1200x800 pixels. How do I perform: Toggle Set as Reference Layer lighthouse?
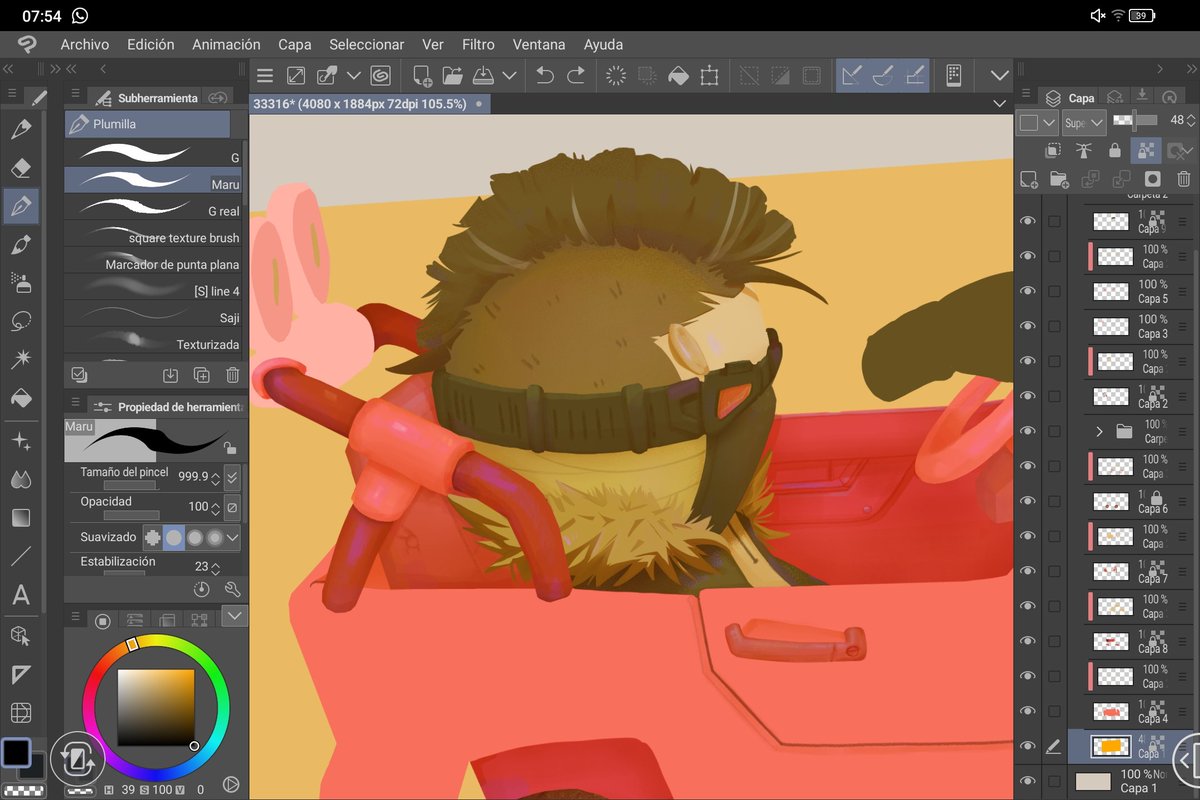point(1084,150)
